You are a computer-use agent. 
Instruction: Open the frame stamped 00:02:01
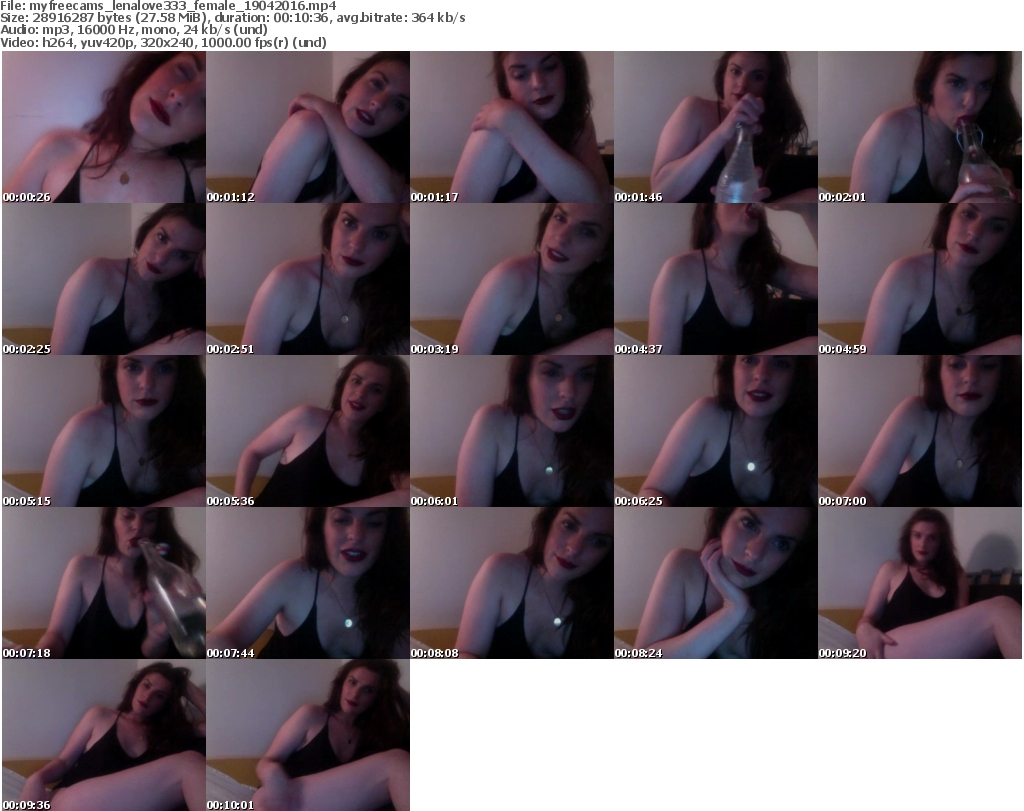tap(920, 127)
